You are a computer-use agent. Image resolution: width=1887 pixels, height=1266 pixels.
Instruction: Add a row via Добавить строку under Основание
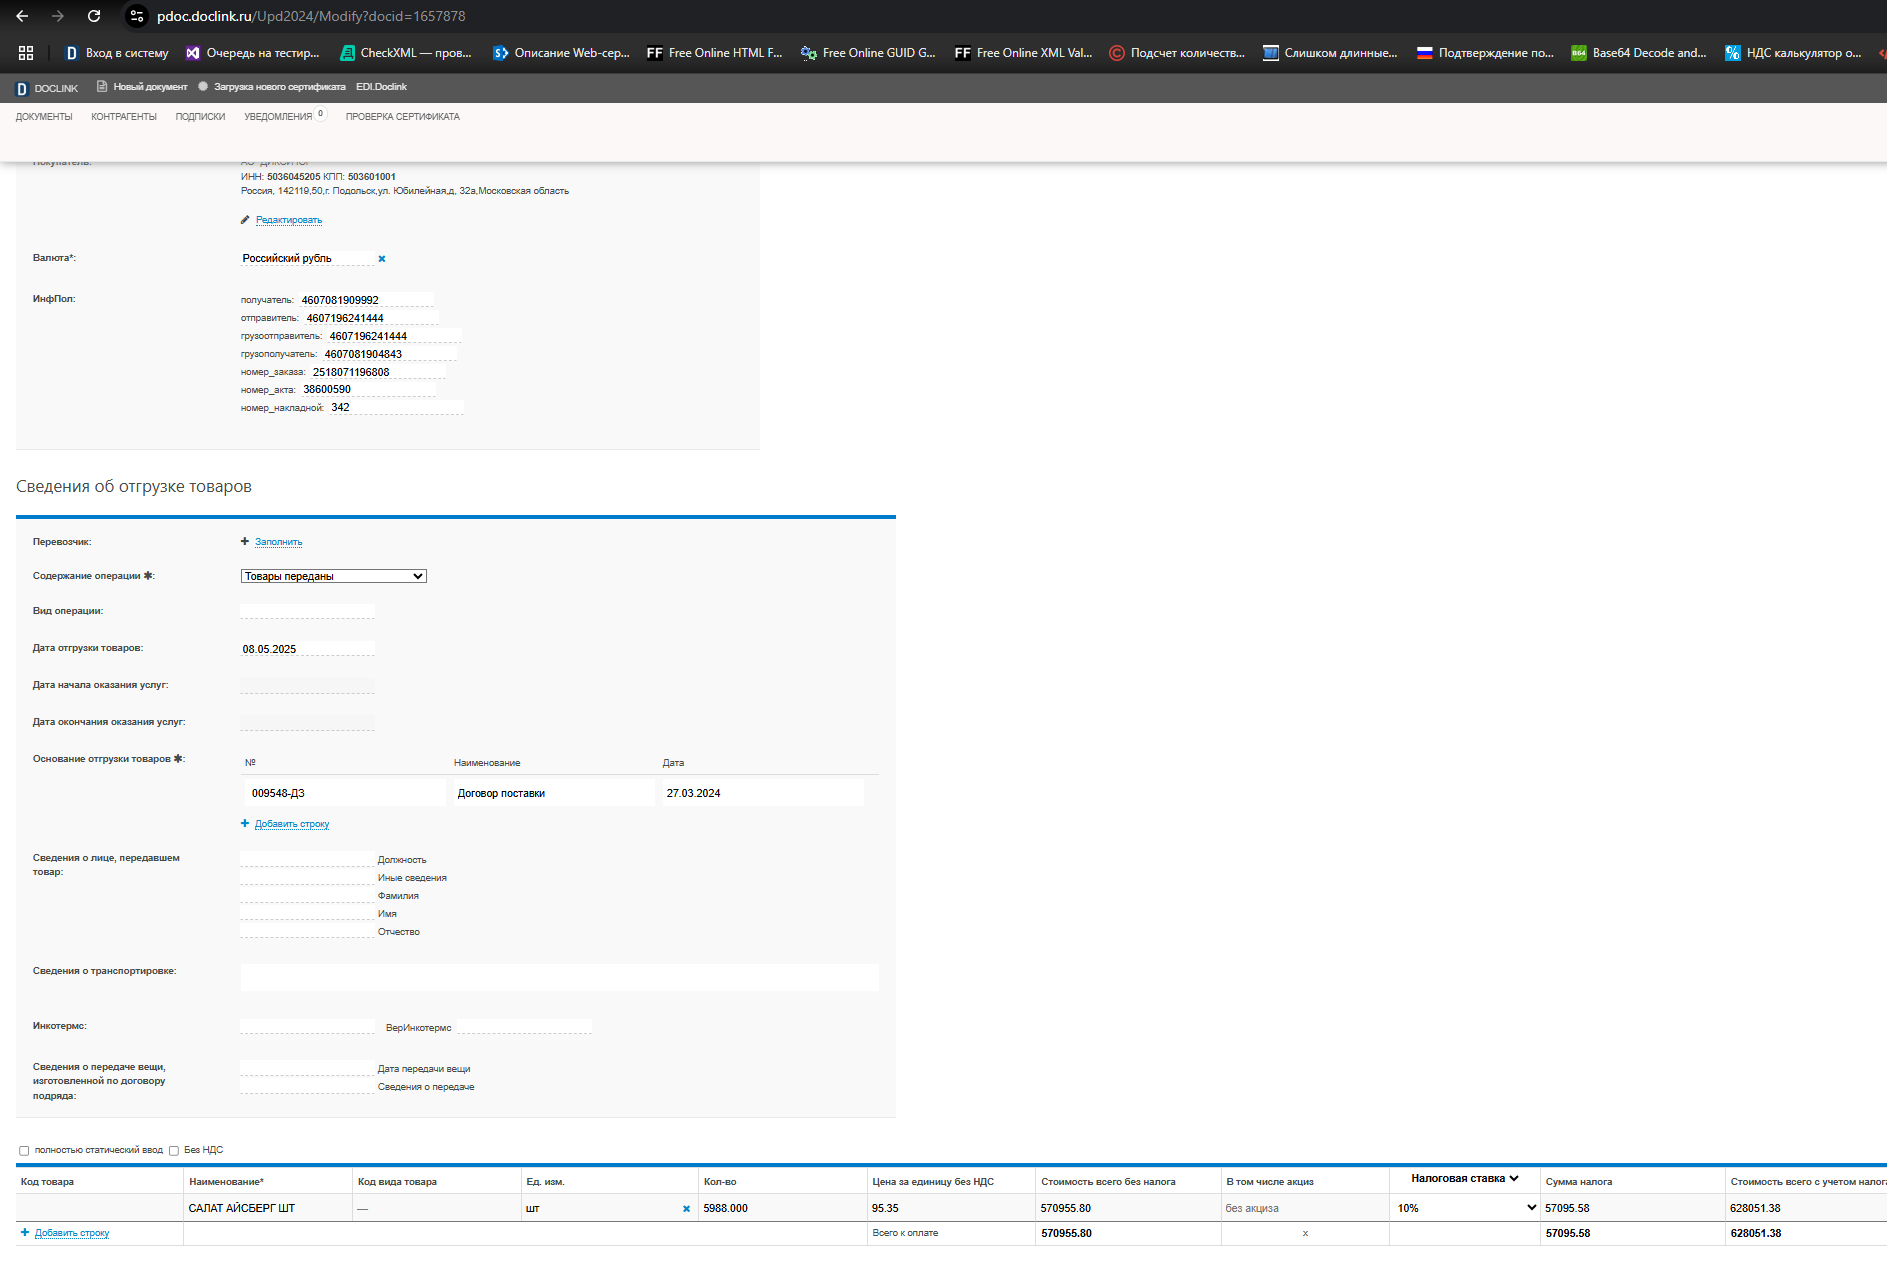click(x=292, y=824)
